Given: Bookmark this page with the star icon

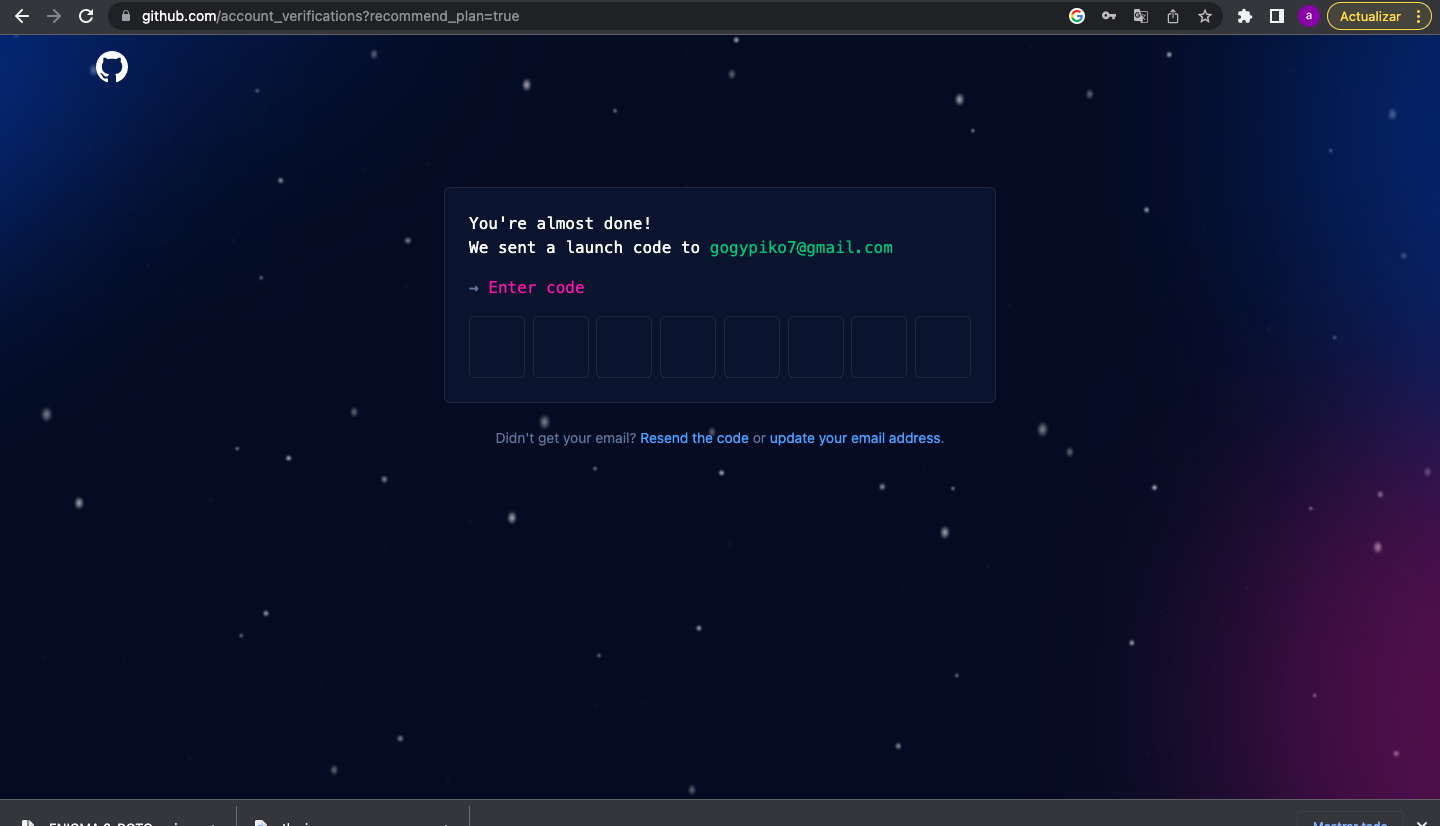Looking at the screenshot, I should point(1205,16).
